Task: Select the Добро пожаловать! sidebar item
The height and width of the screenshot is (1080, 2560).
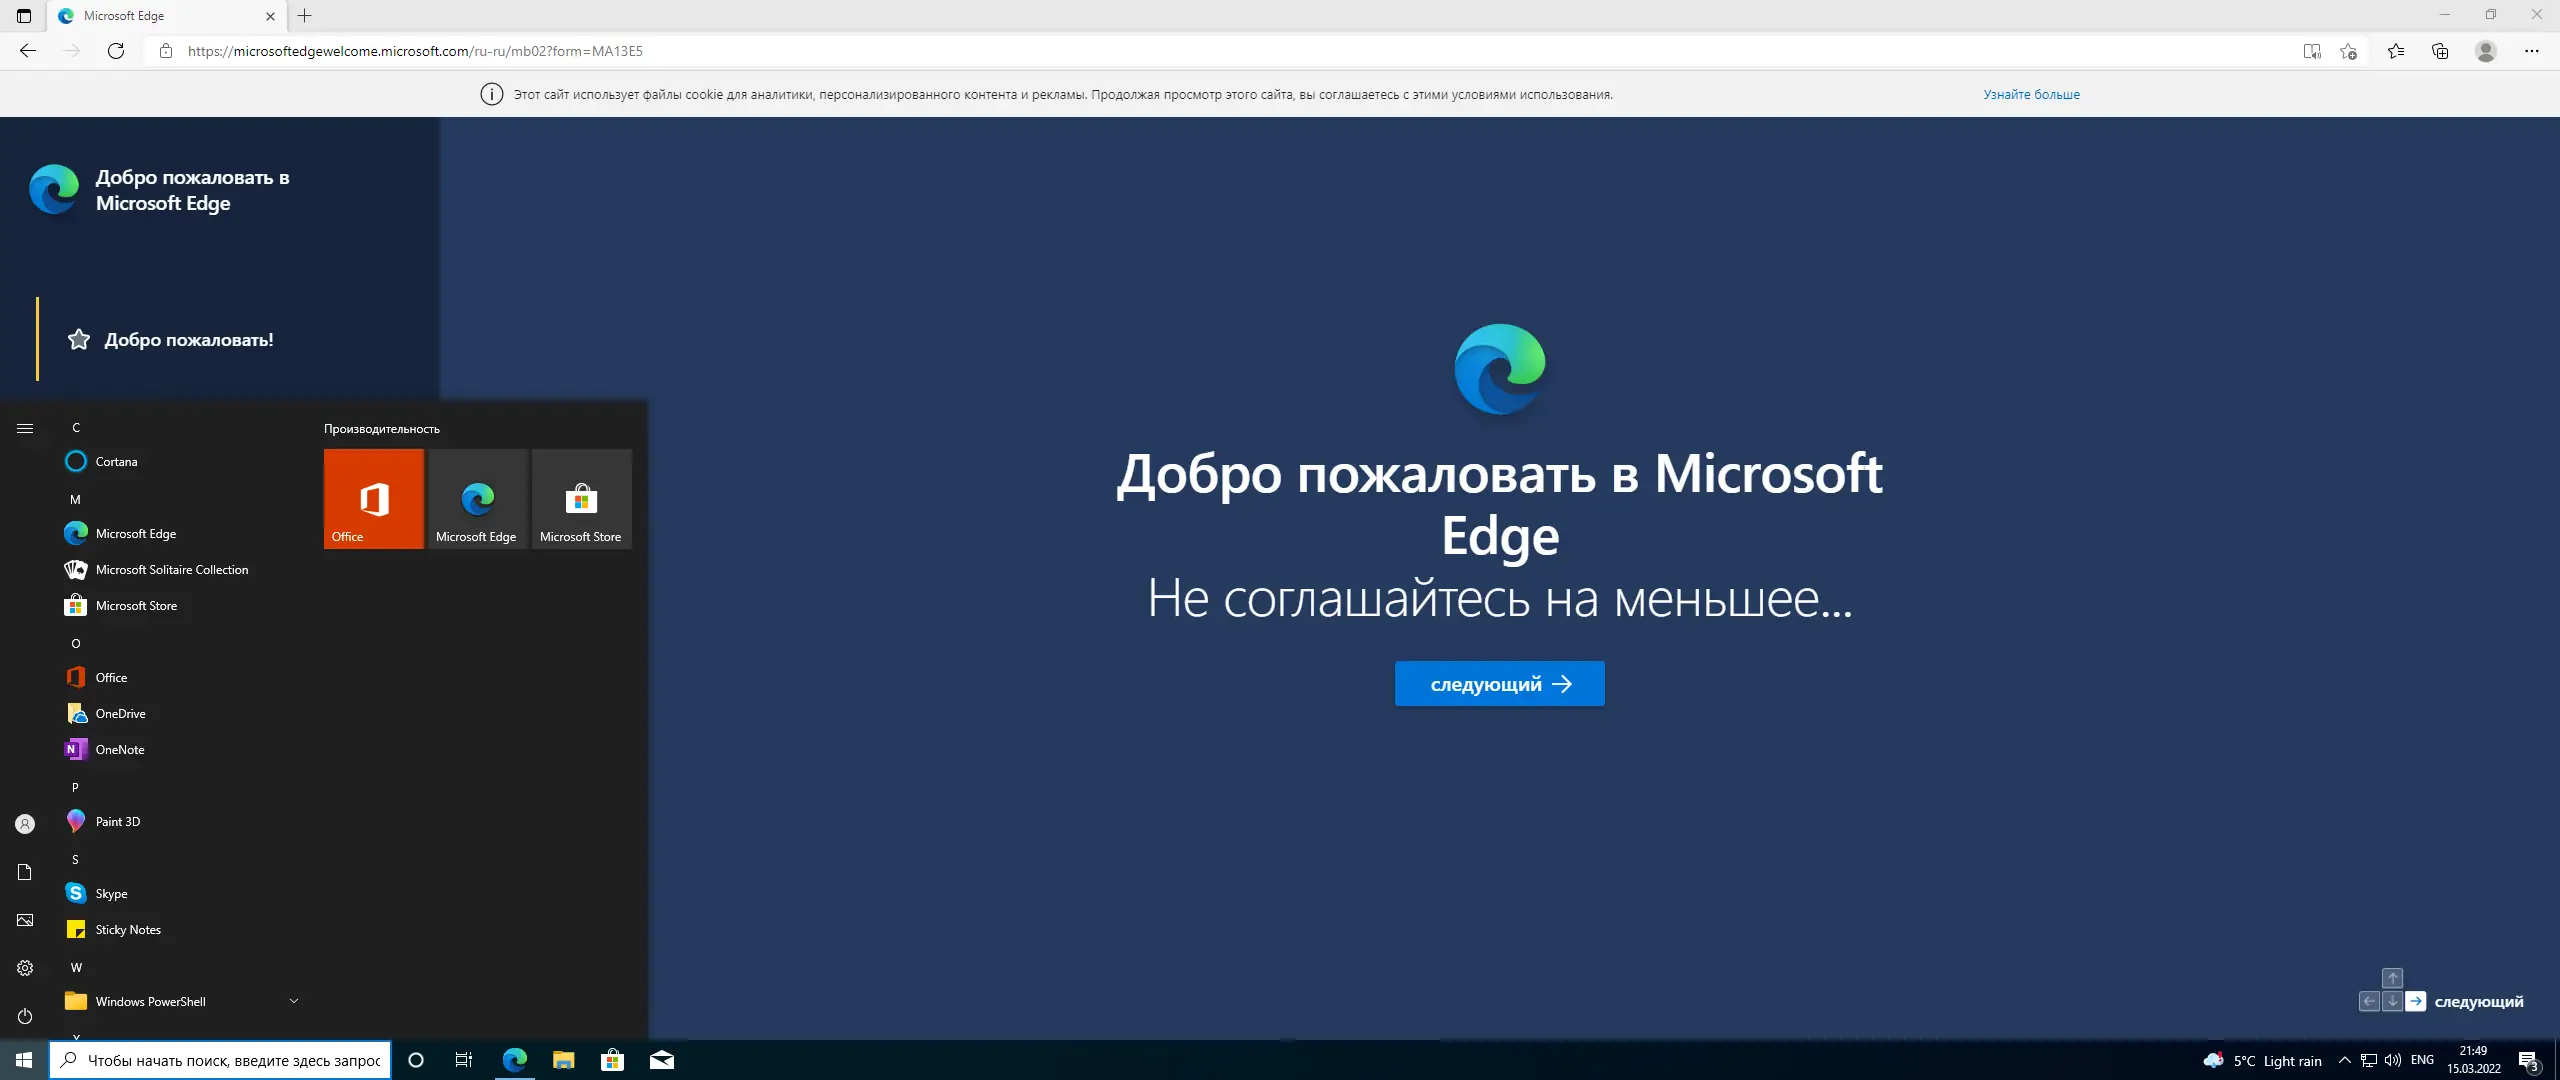Action: click(188, 340)
